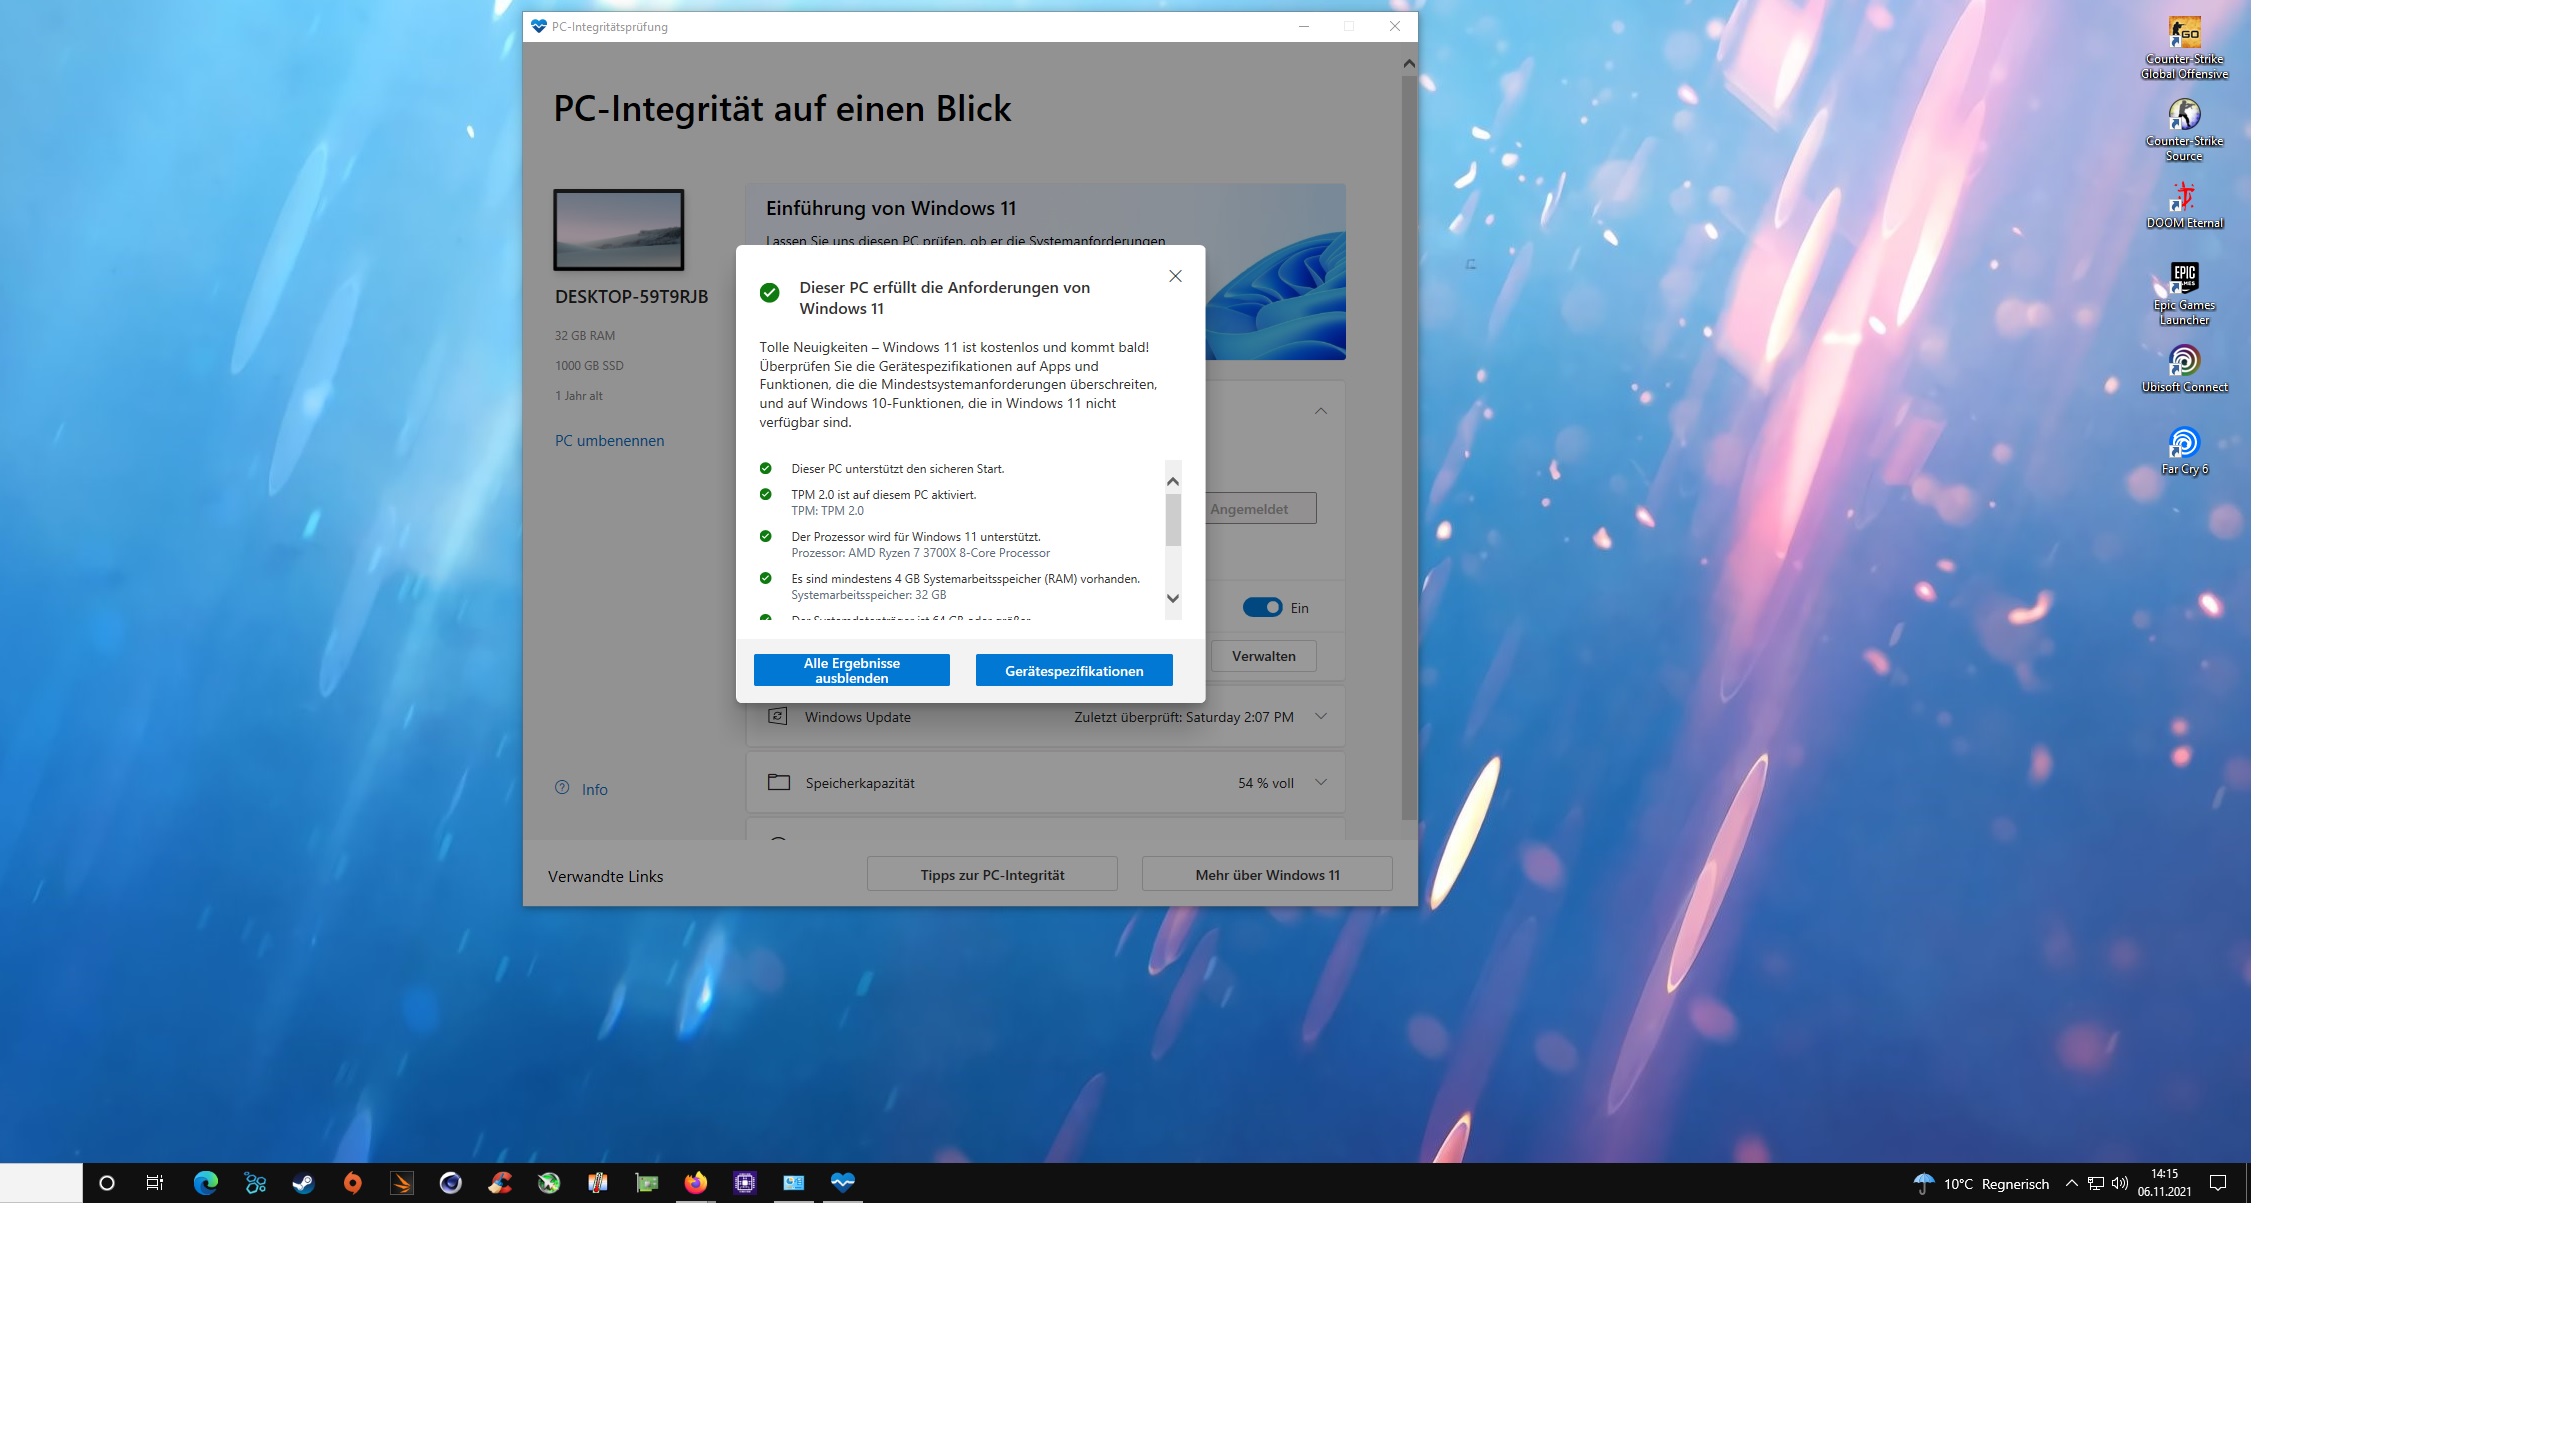The width and height of the screenshot is (2560, 1440).
Task: Open Steam from the taskbar
Action: [303, 1184]
